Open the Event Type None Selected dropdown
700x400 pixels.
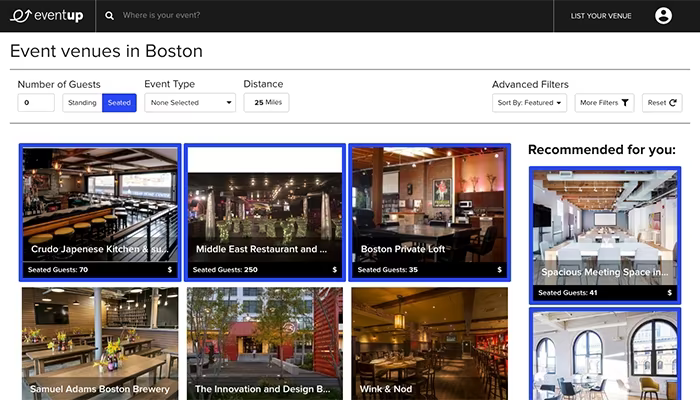pos(190,103)
